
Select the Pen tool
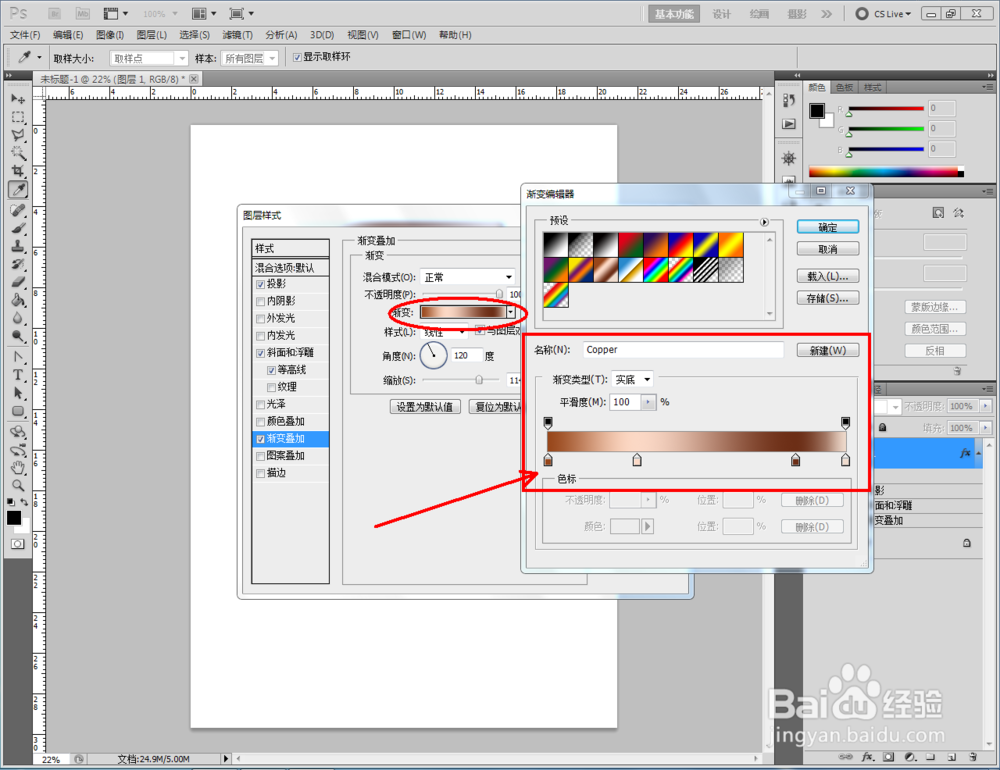tap(18, 357)
